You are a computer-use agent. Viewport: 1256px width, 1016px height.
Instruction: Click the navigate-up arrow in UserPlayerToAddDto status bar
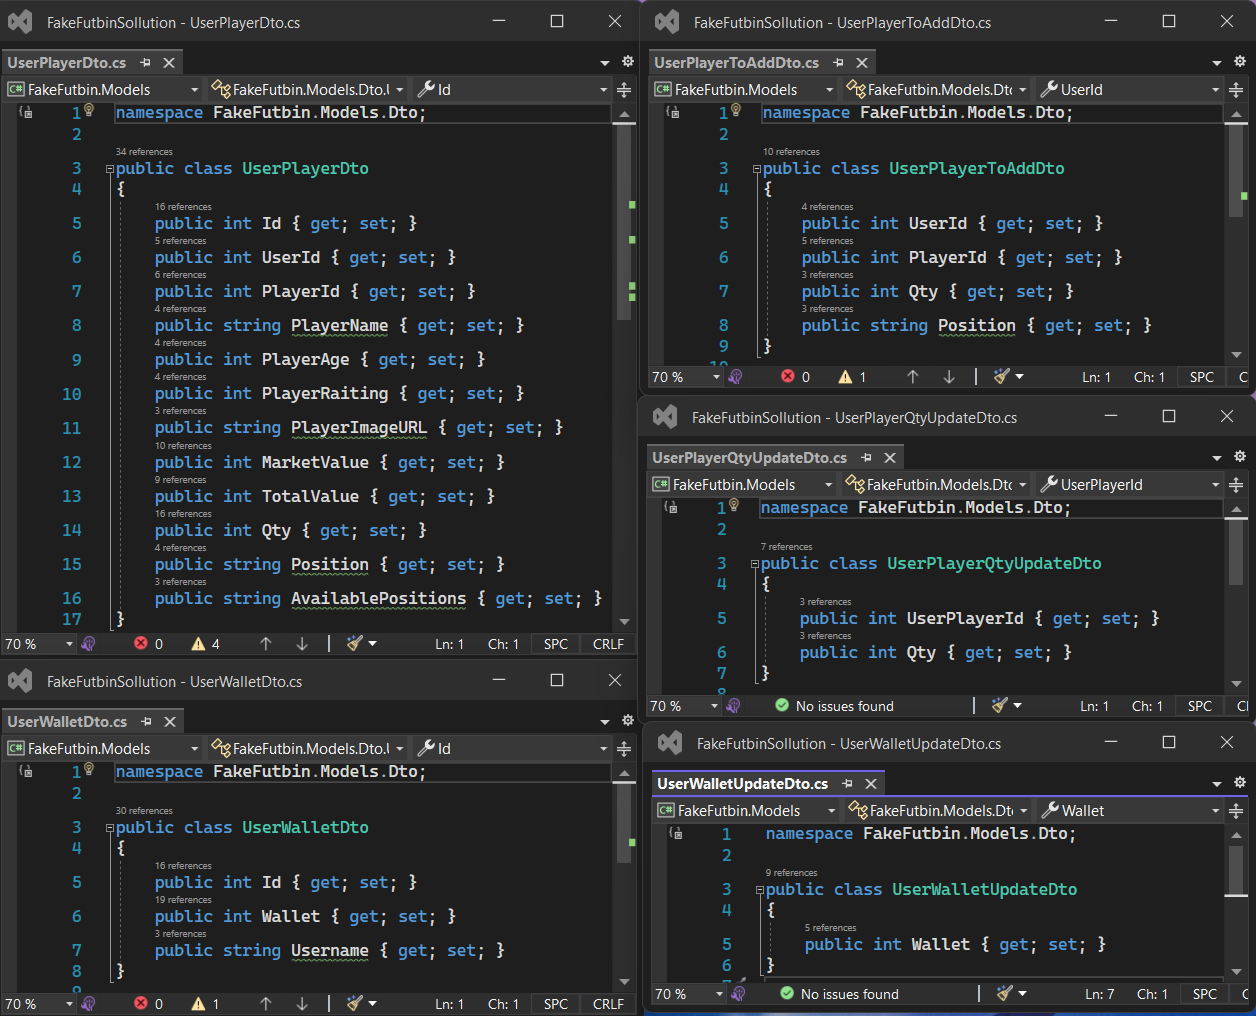click(x=911, y=376)
